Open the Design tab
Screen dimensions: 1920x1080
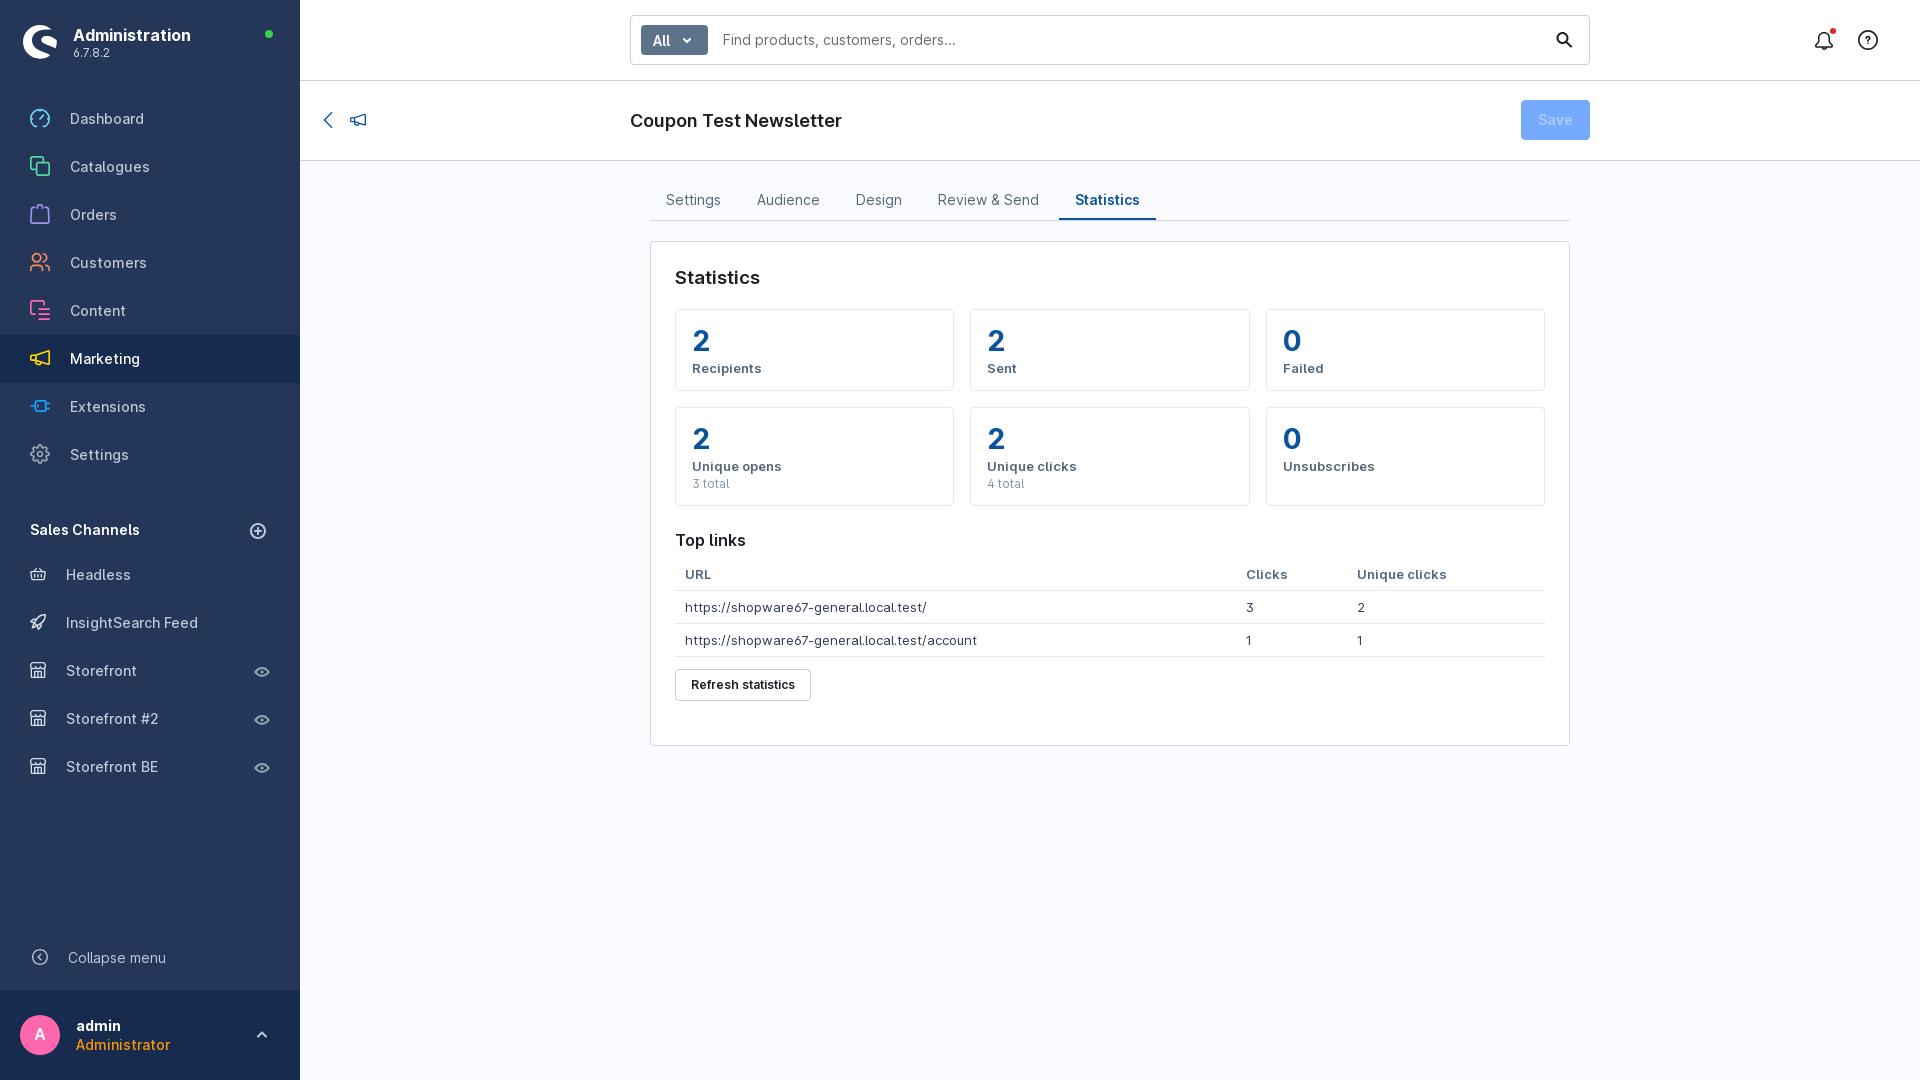pyautogui.click(x=879, y=200)
